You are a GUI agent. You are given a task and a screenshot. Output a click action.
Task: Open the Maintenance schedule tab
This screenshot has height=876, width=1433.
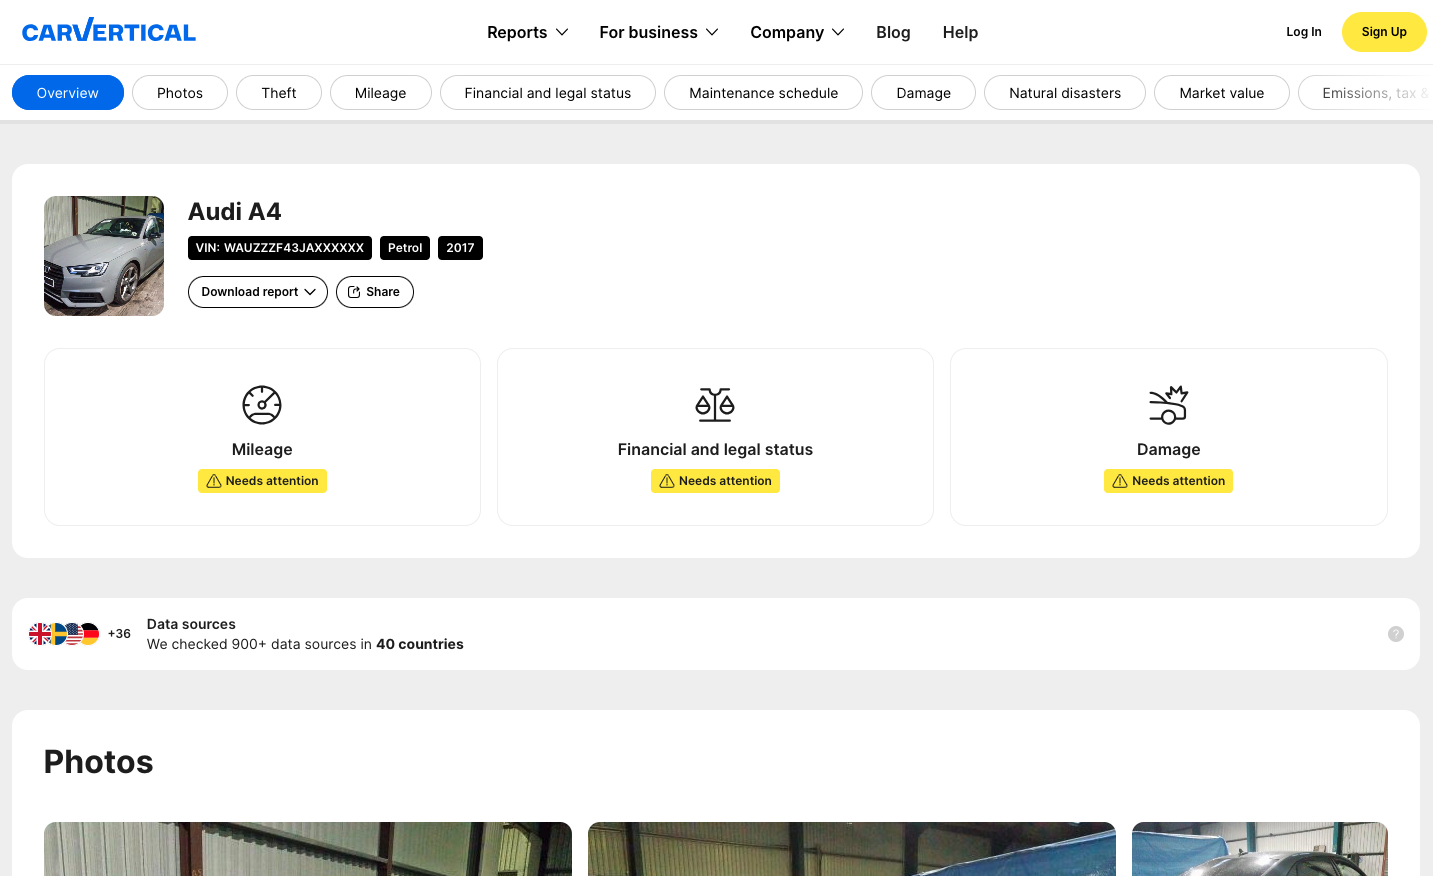pyautogui.click(x=764, y=93)
